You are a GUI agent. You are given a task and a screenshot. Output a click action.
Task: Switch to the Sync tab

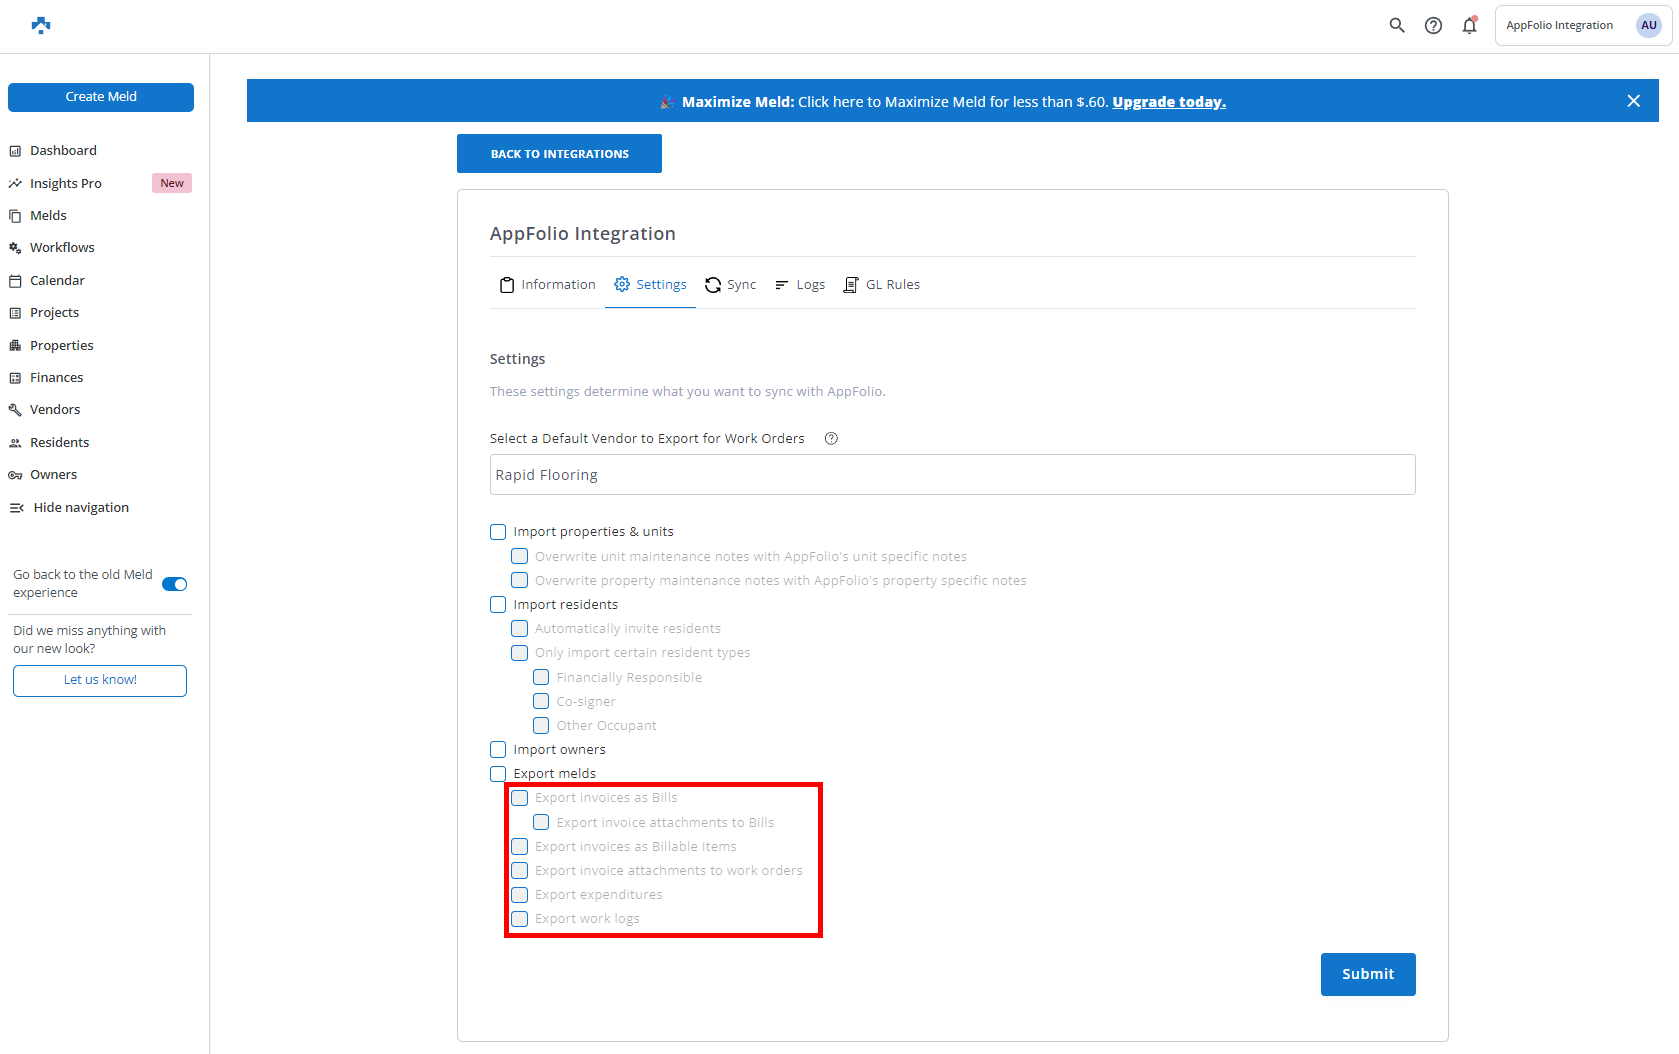(x=731, y=285)
